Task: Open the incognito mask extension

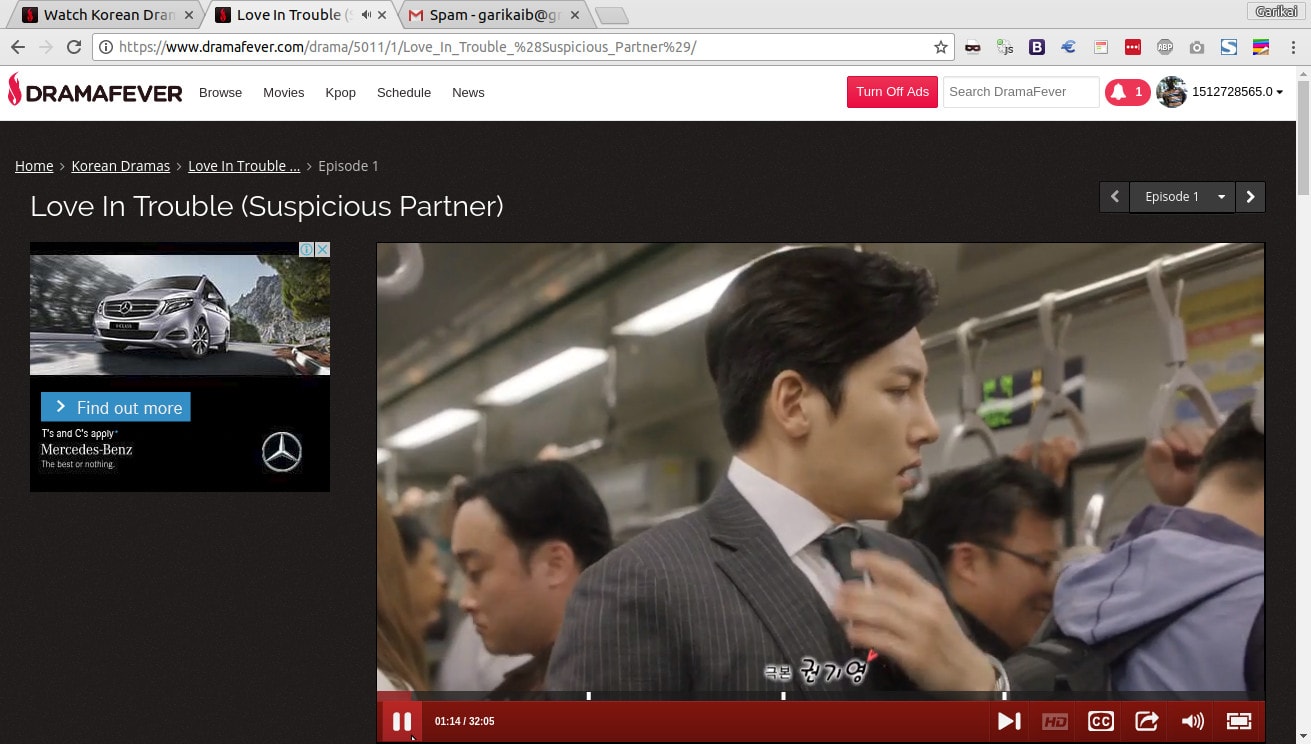Action: coord(972,47)
